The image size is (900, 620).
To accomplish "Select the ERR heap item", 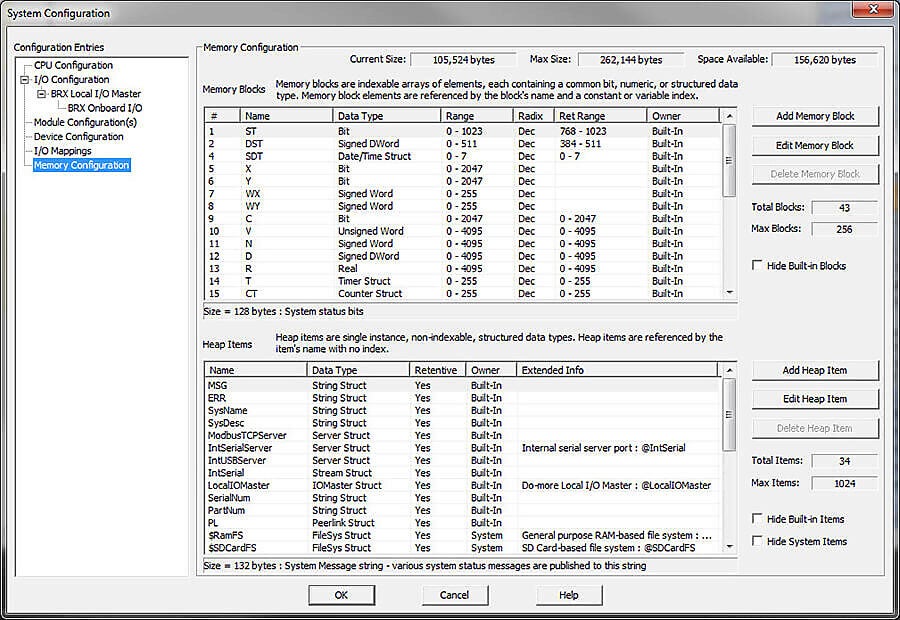I will [x=463, y=398].
